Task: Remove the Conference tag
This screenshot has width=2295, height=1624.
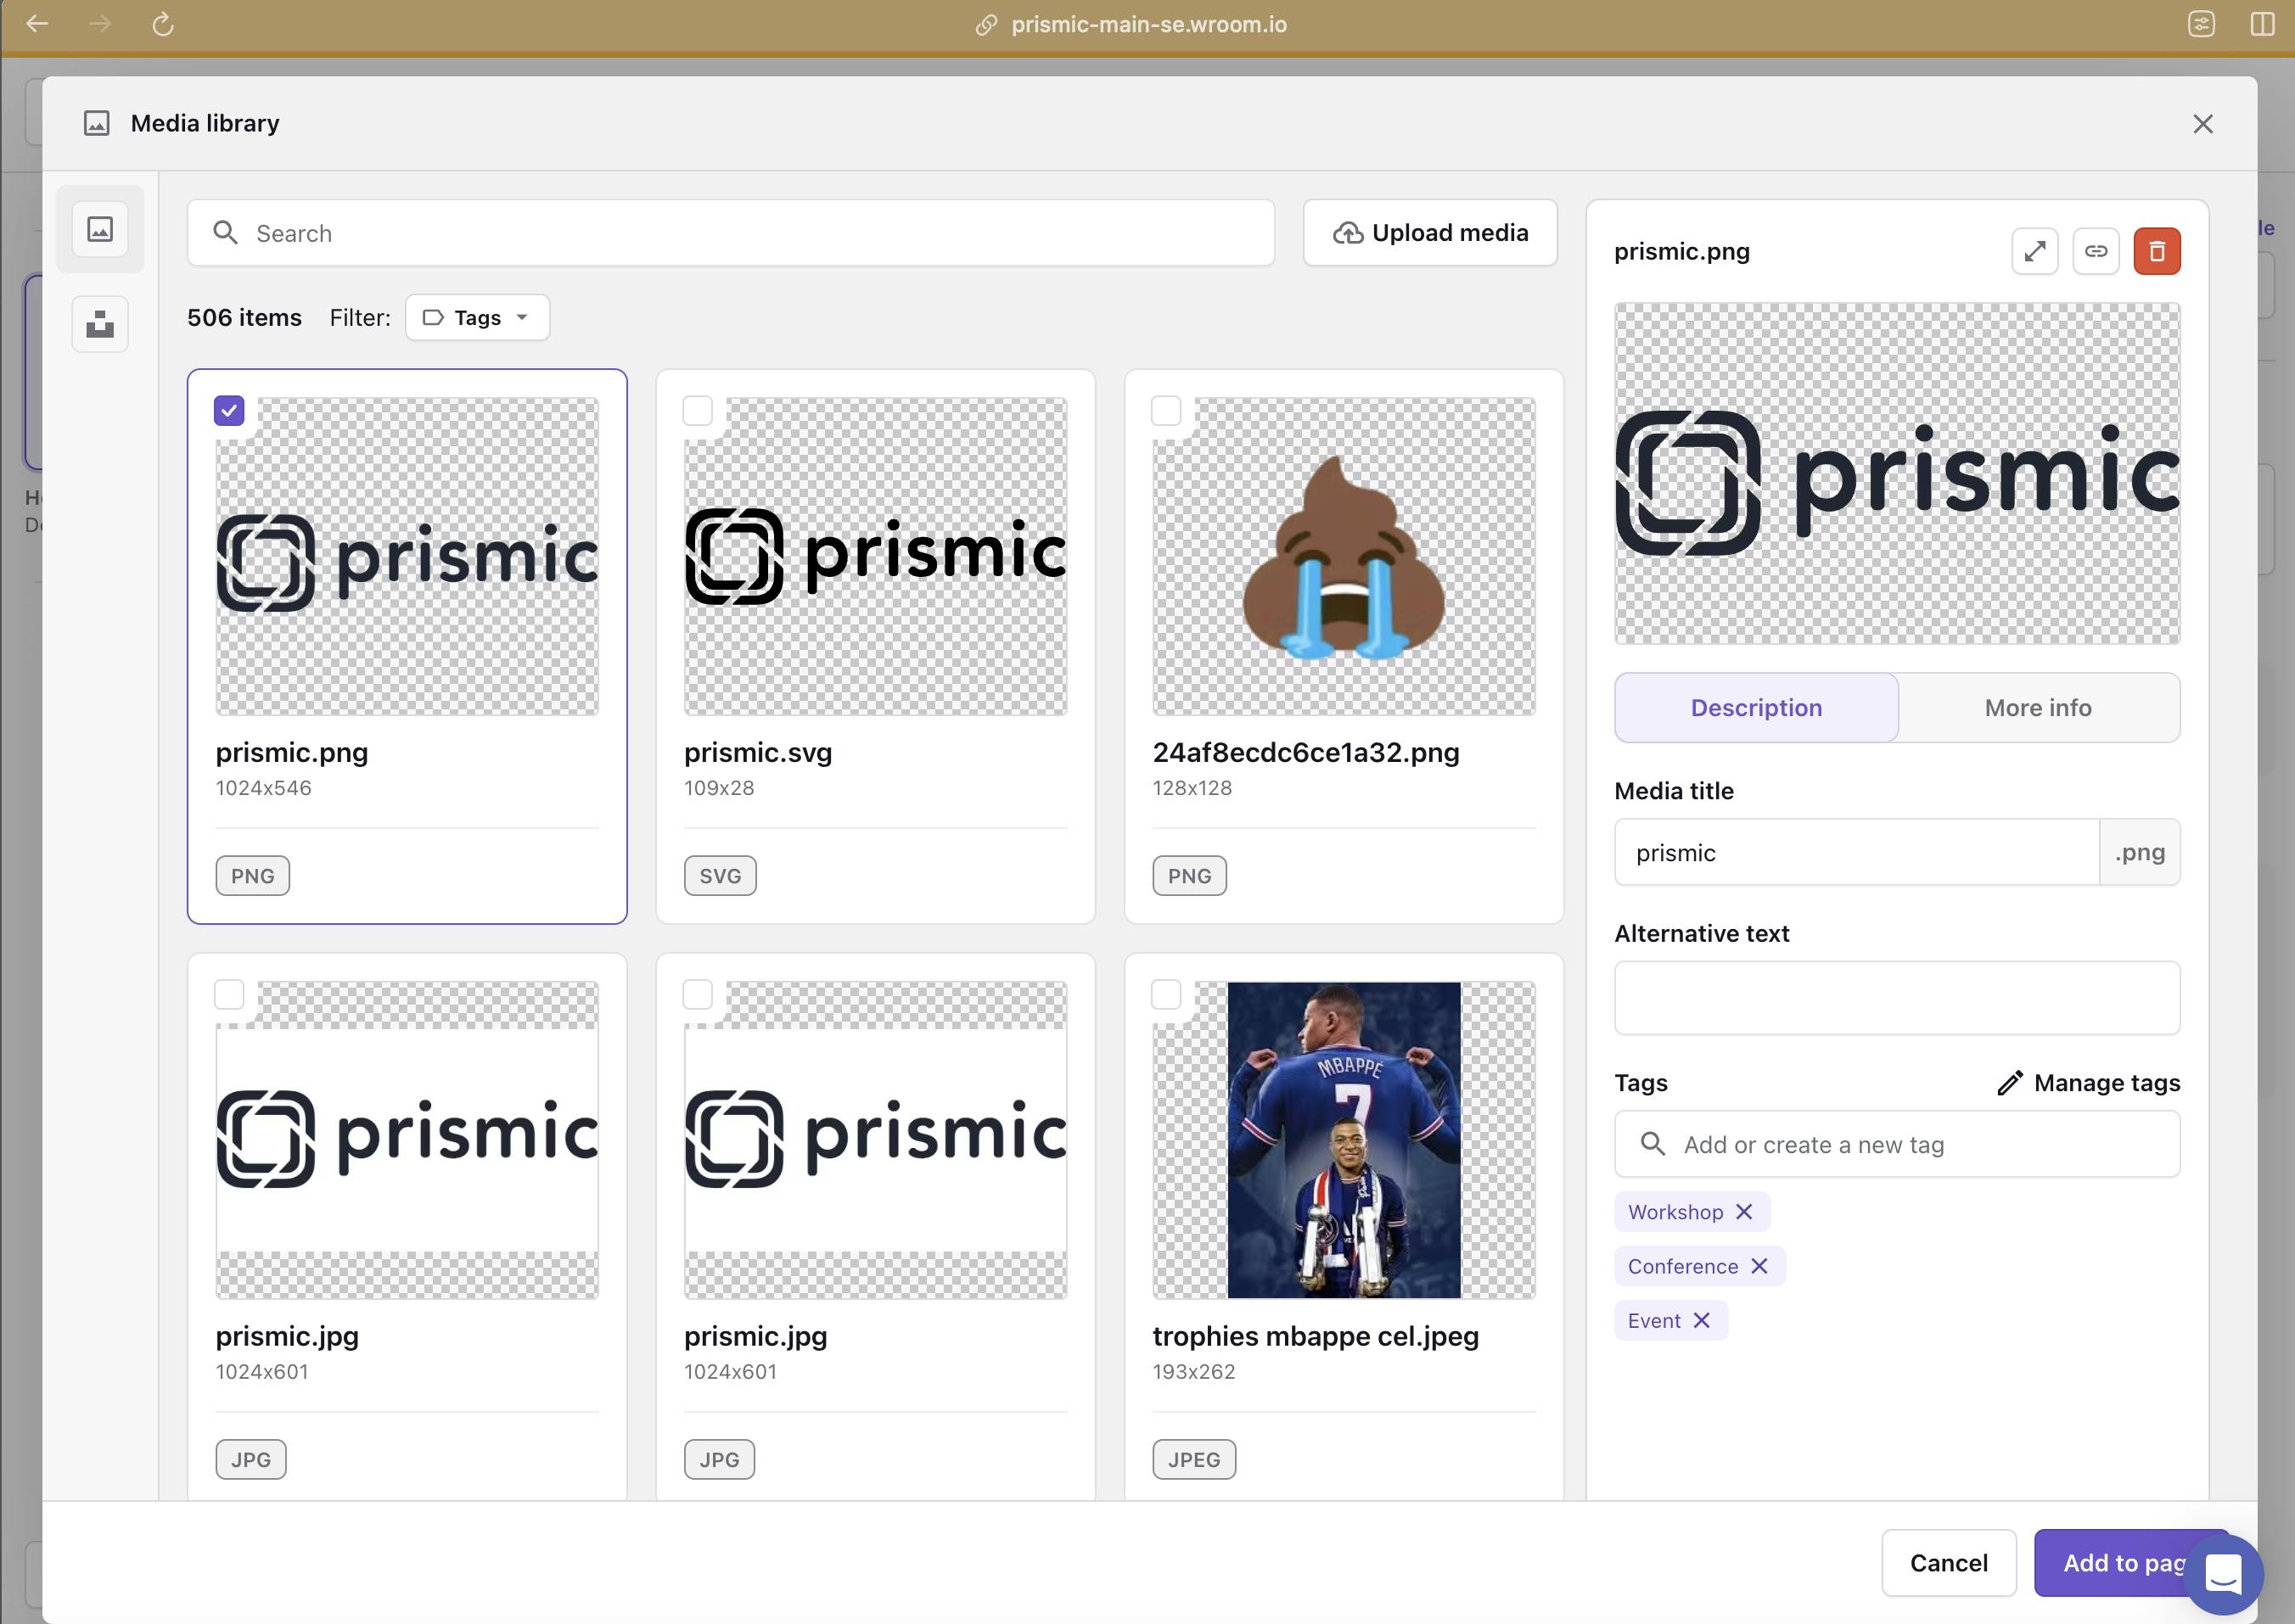Action: tap(1759, 1266)
